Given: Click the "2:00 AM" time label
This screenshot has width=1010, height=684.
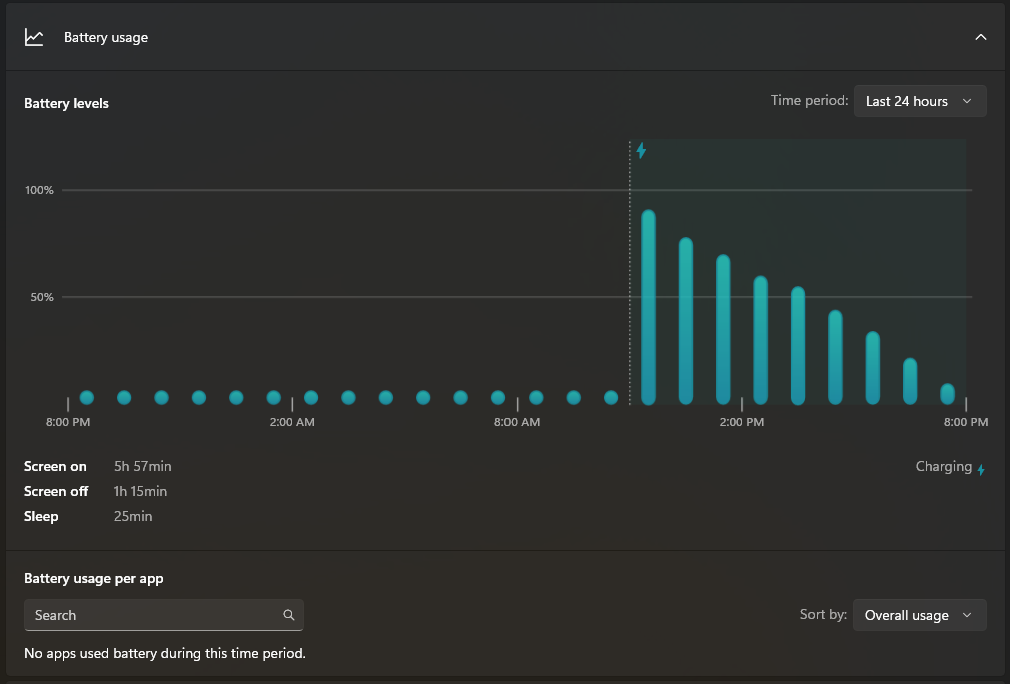Looking at the screenshot, I should tap(292, 422).
